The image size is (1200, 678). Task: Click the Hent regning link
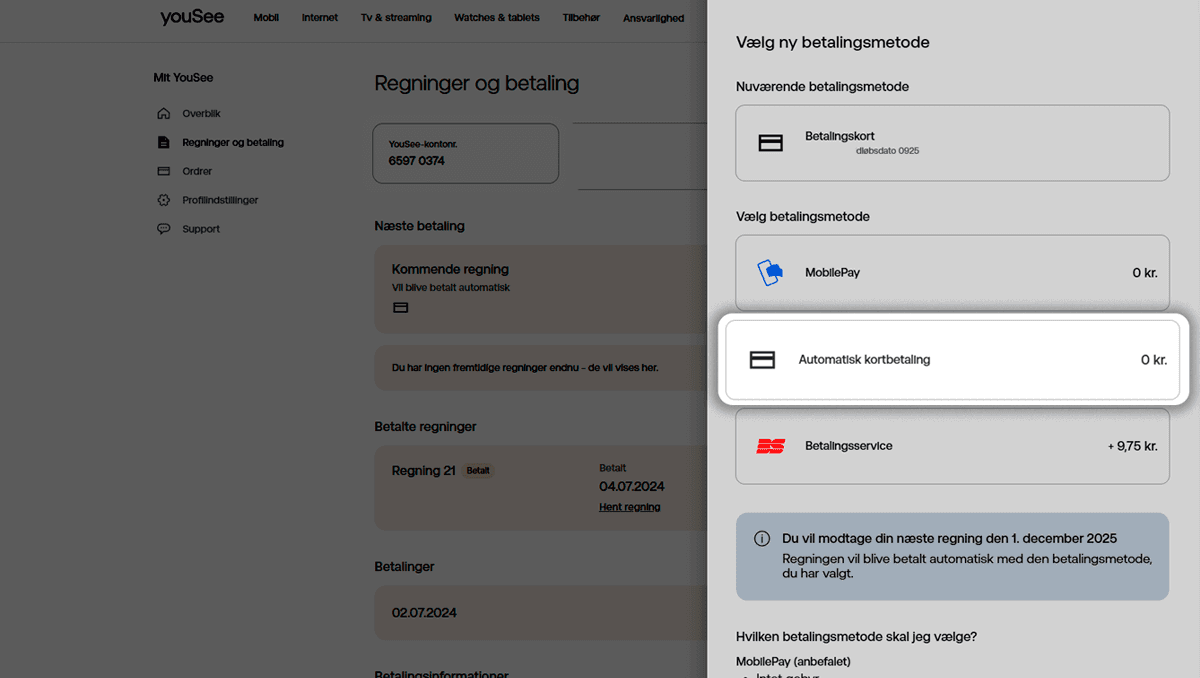(629, 507)
